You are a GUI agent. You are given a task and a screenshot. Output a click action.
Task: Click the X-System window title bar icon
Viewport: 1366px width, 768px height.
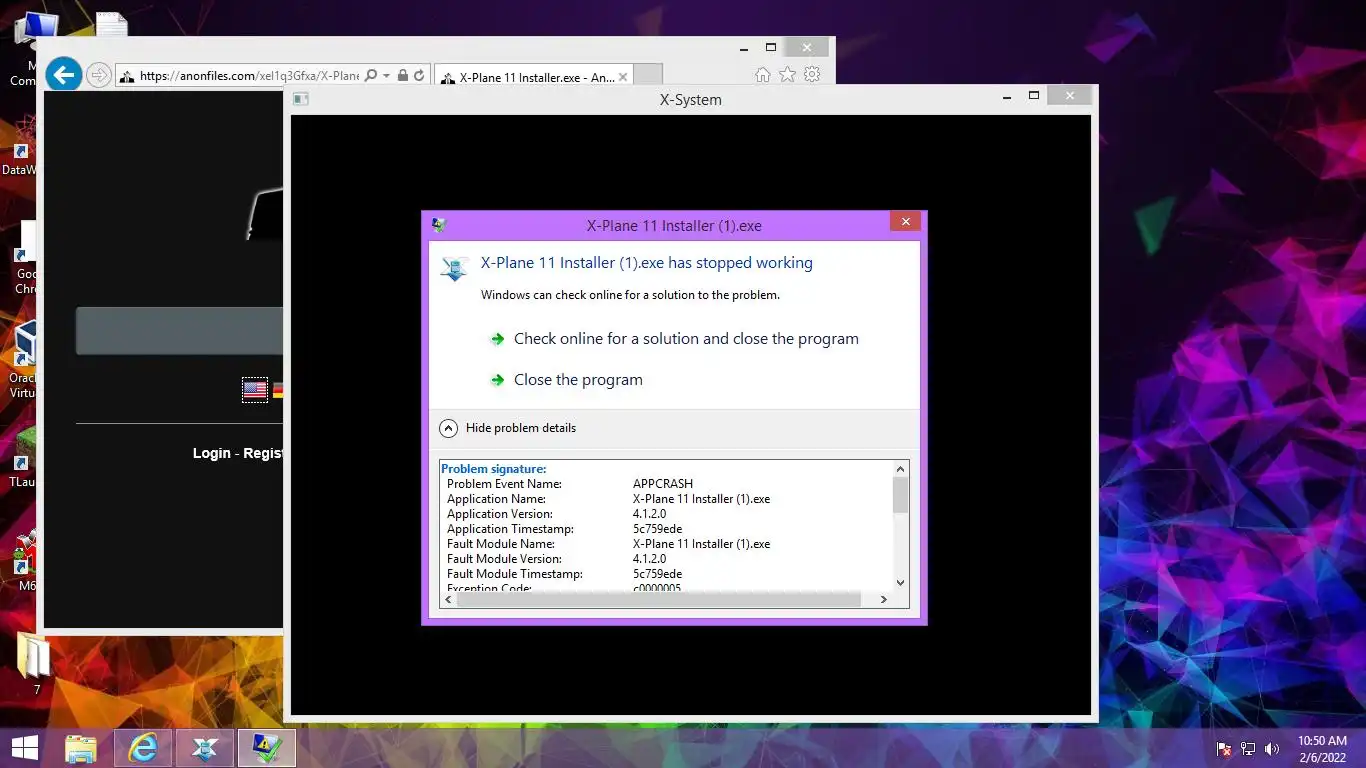pyautogui.click(x=300, y=99)
